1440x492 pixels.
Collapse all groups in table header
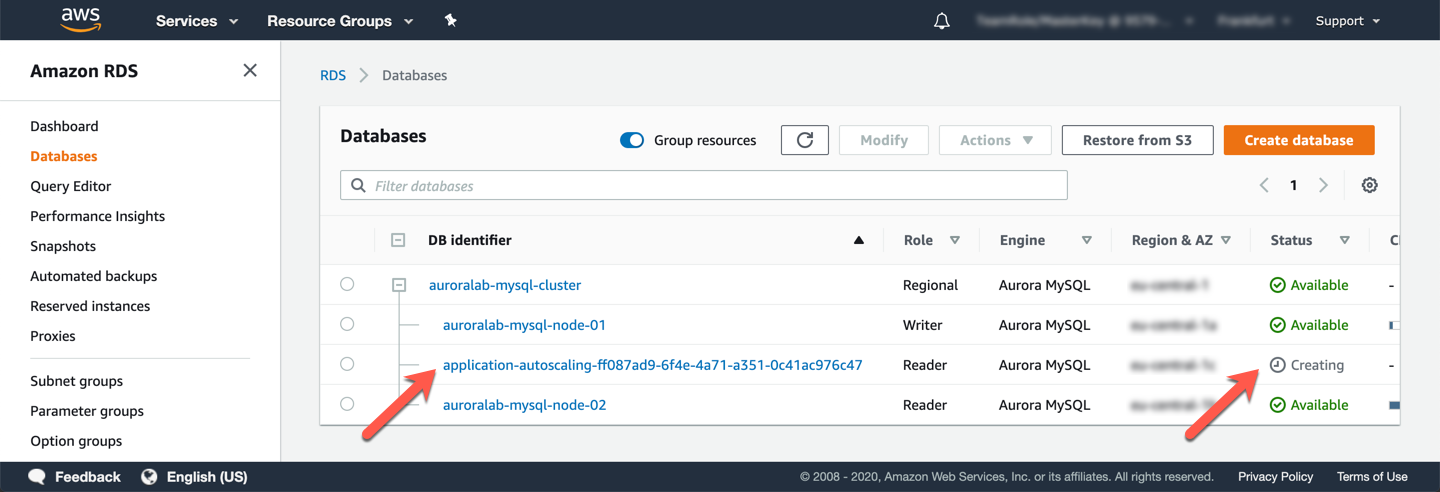(398, 240)
